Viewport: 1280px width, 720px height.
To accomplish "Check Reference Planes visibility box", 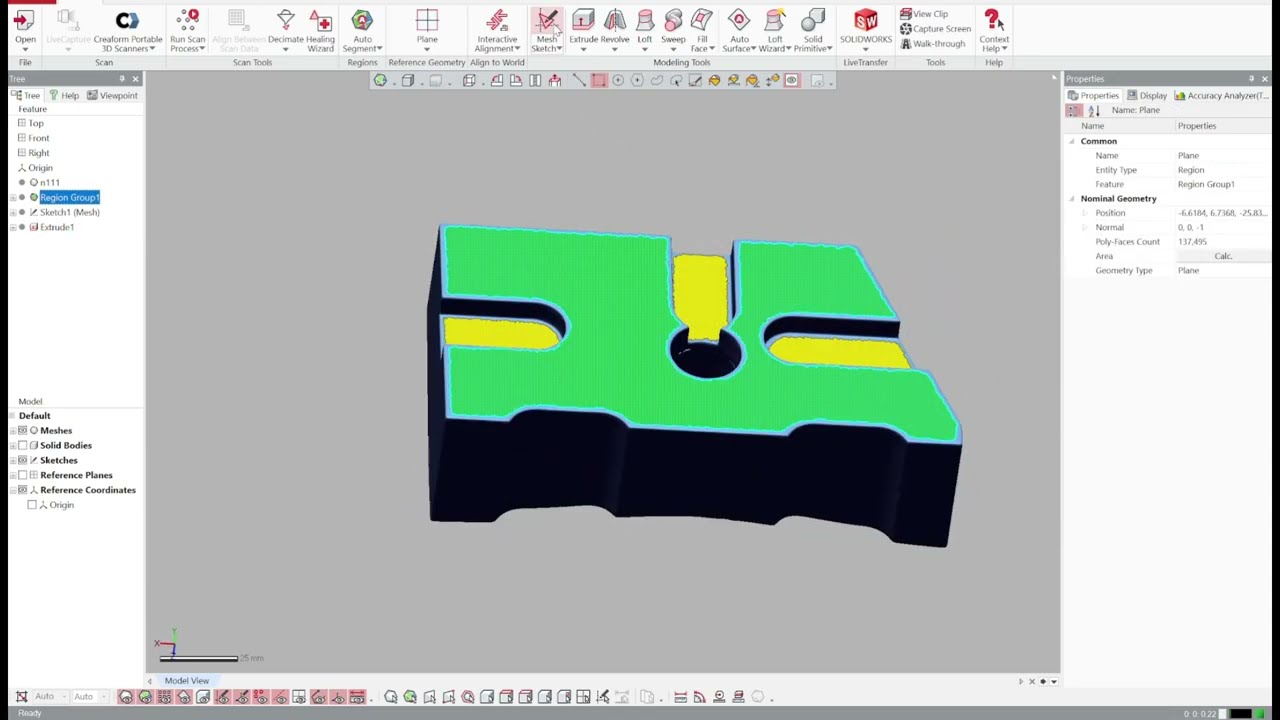I will pos(23,476).
